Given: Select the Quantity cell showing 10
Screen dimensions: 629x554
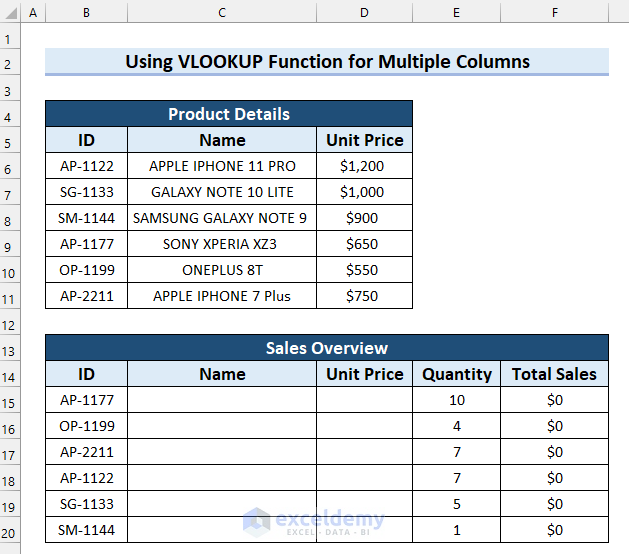Looking at the screenshot, I should click(457, 400).
